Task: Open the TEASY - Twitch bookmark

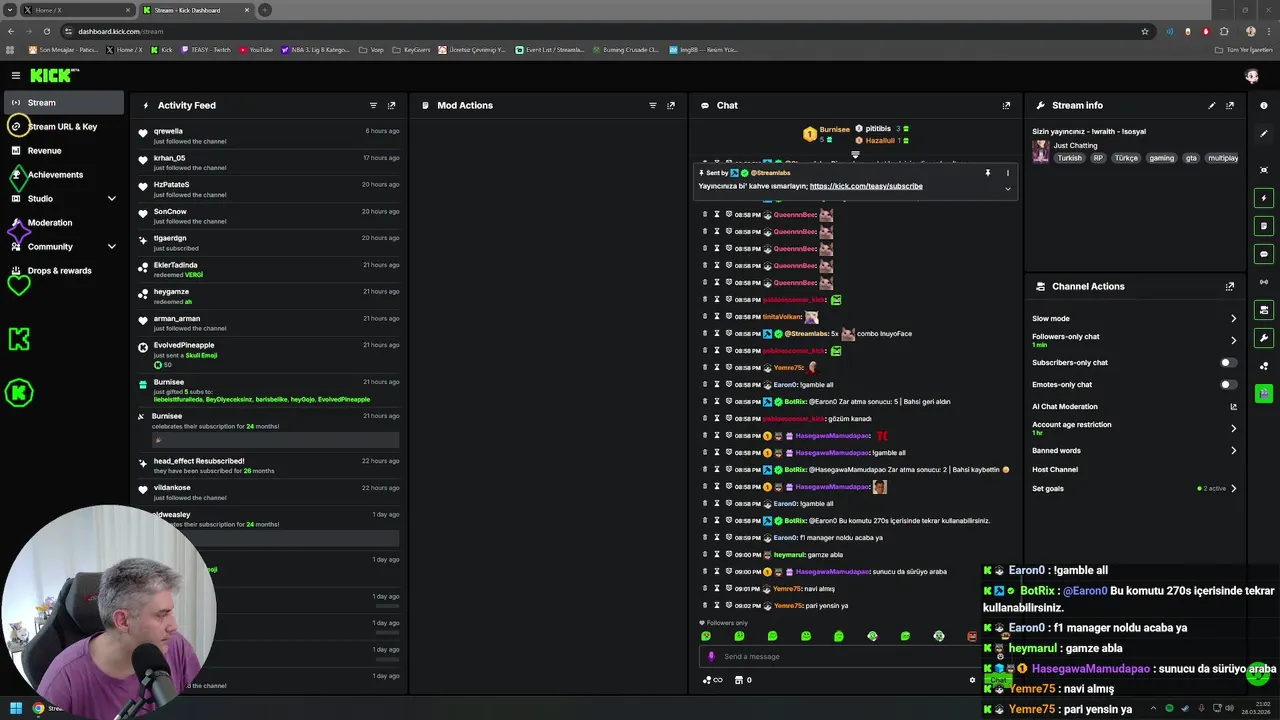Action: 206,49
